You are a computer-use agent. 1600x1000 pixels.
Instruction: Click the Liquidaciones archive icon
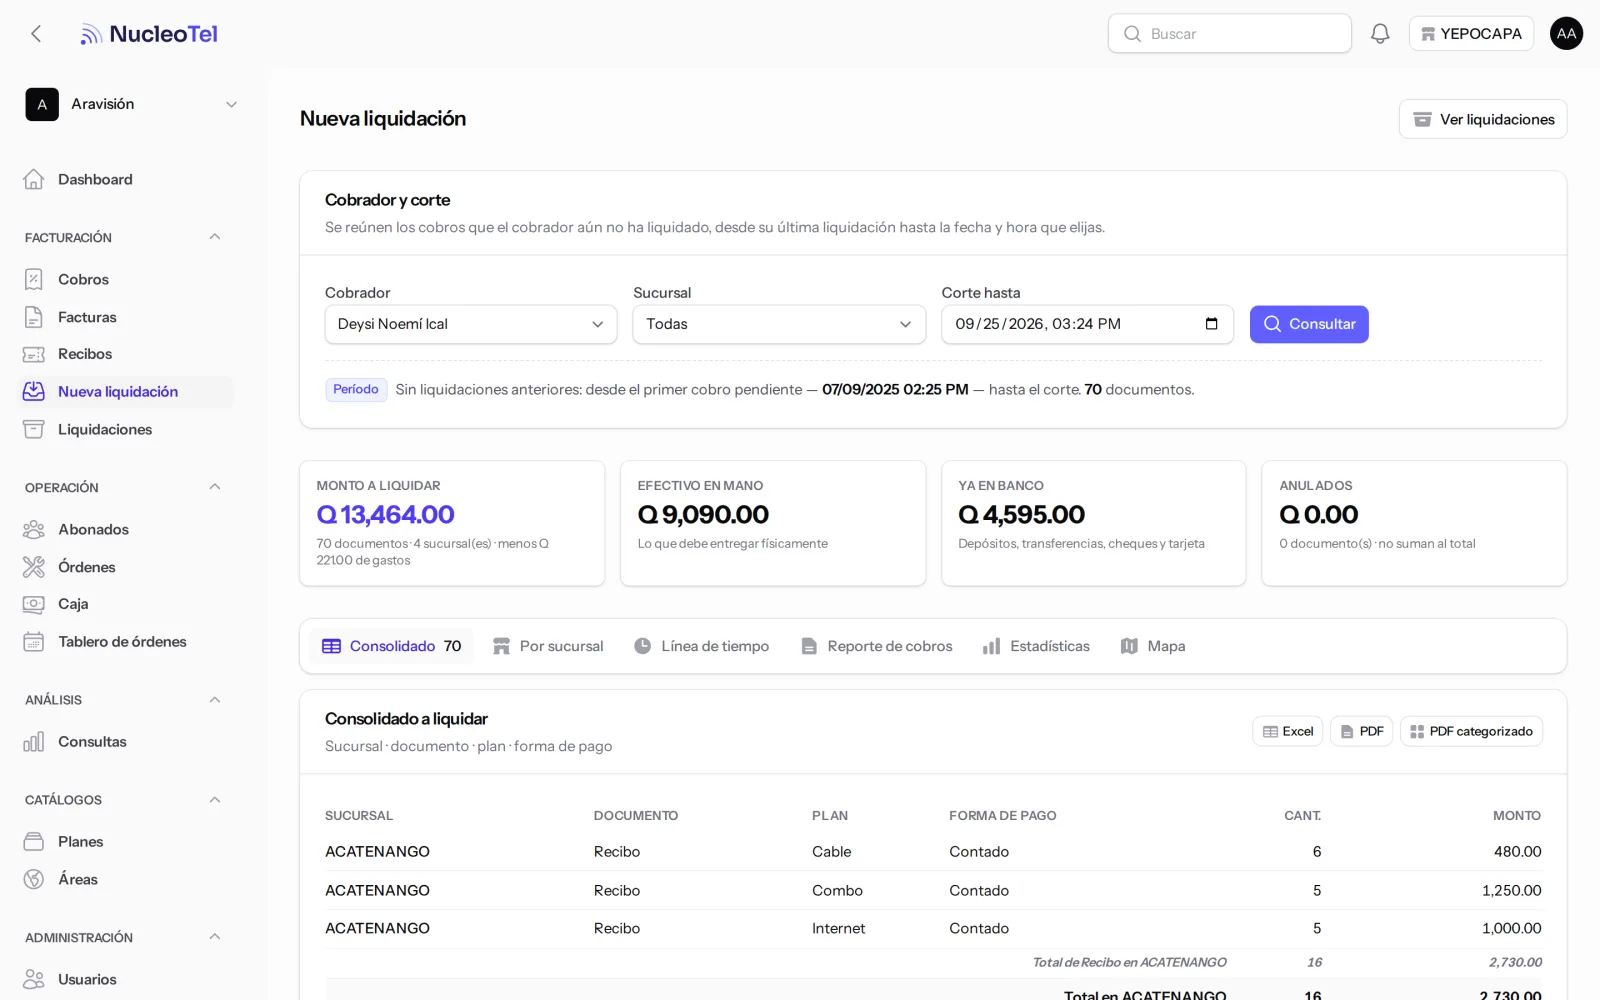[34, 429]
